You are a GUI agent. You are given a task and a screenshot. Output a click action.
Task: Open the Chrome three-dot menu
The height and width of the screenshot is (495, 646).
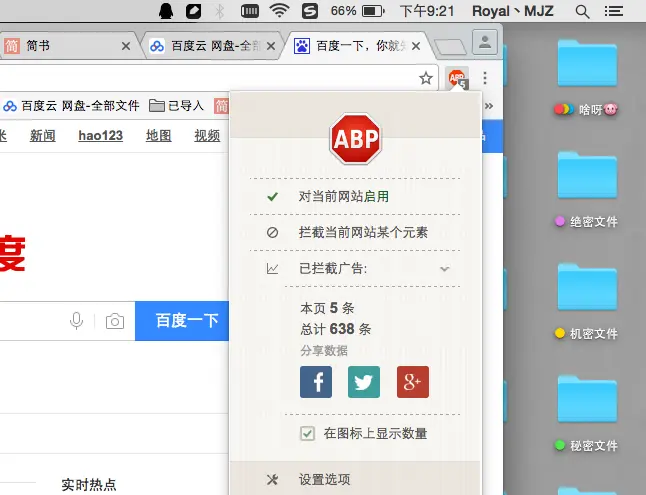(485, 78)
